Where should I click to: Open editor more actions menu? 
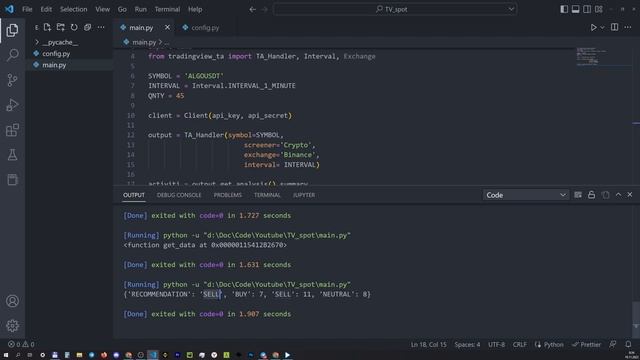pos(628,27)
